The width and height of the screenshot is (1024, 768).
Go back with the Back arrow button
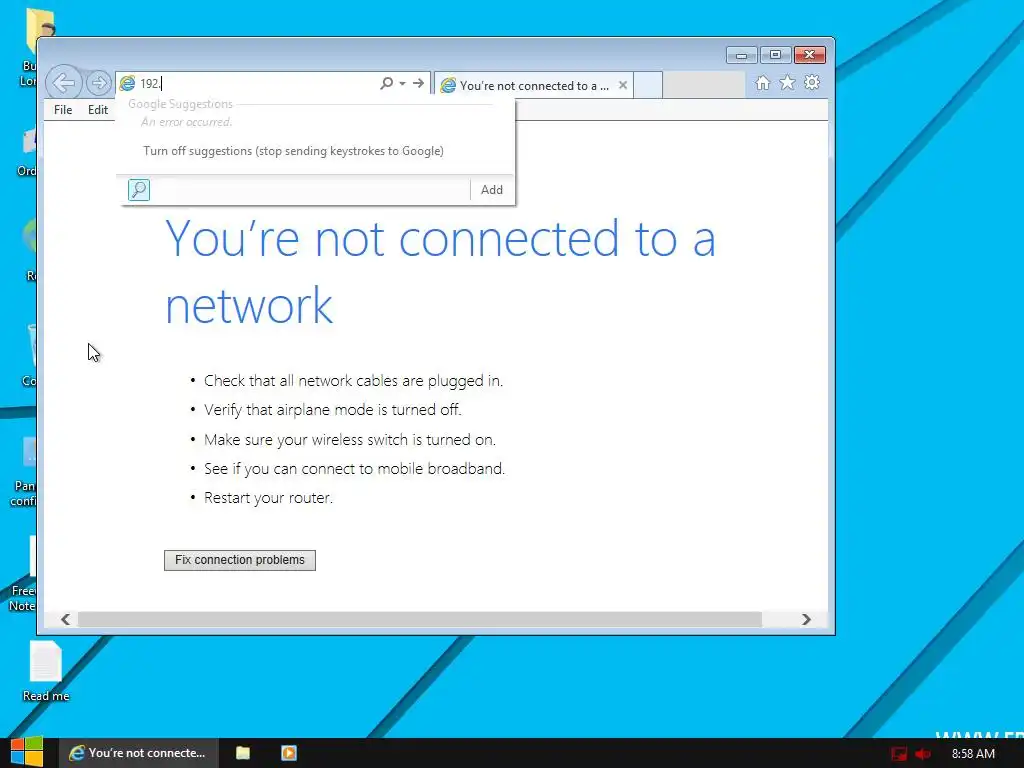click(x=63, y=83)
